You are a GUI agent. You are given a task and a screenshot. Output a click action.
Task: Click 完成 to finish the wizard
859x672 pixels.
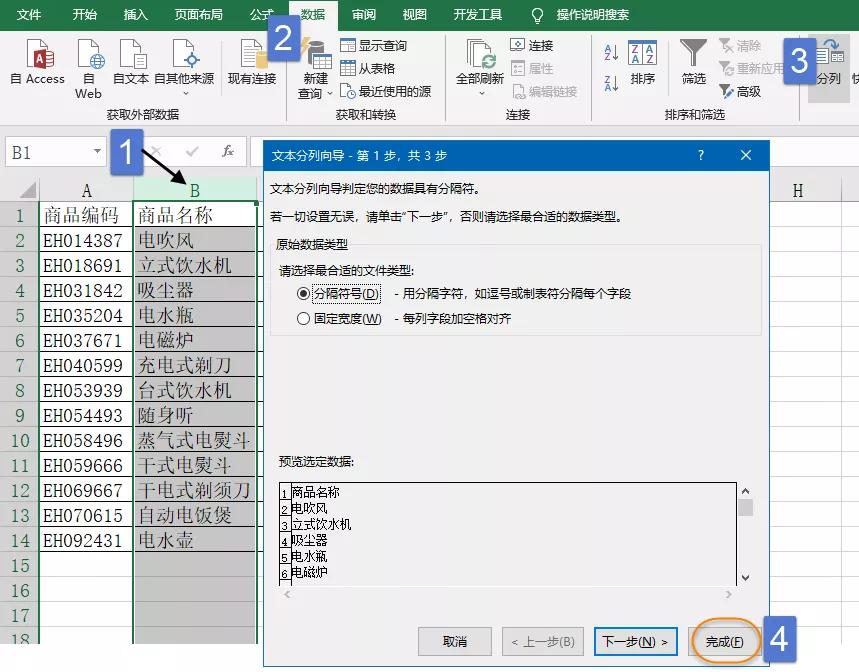pyautogui.click(x=725, y=642)
